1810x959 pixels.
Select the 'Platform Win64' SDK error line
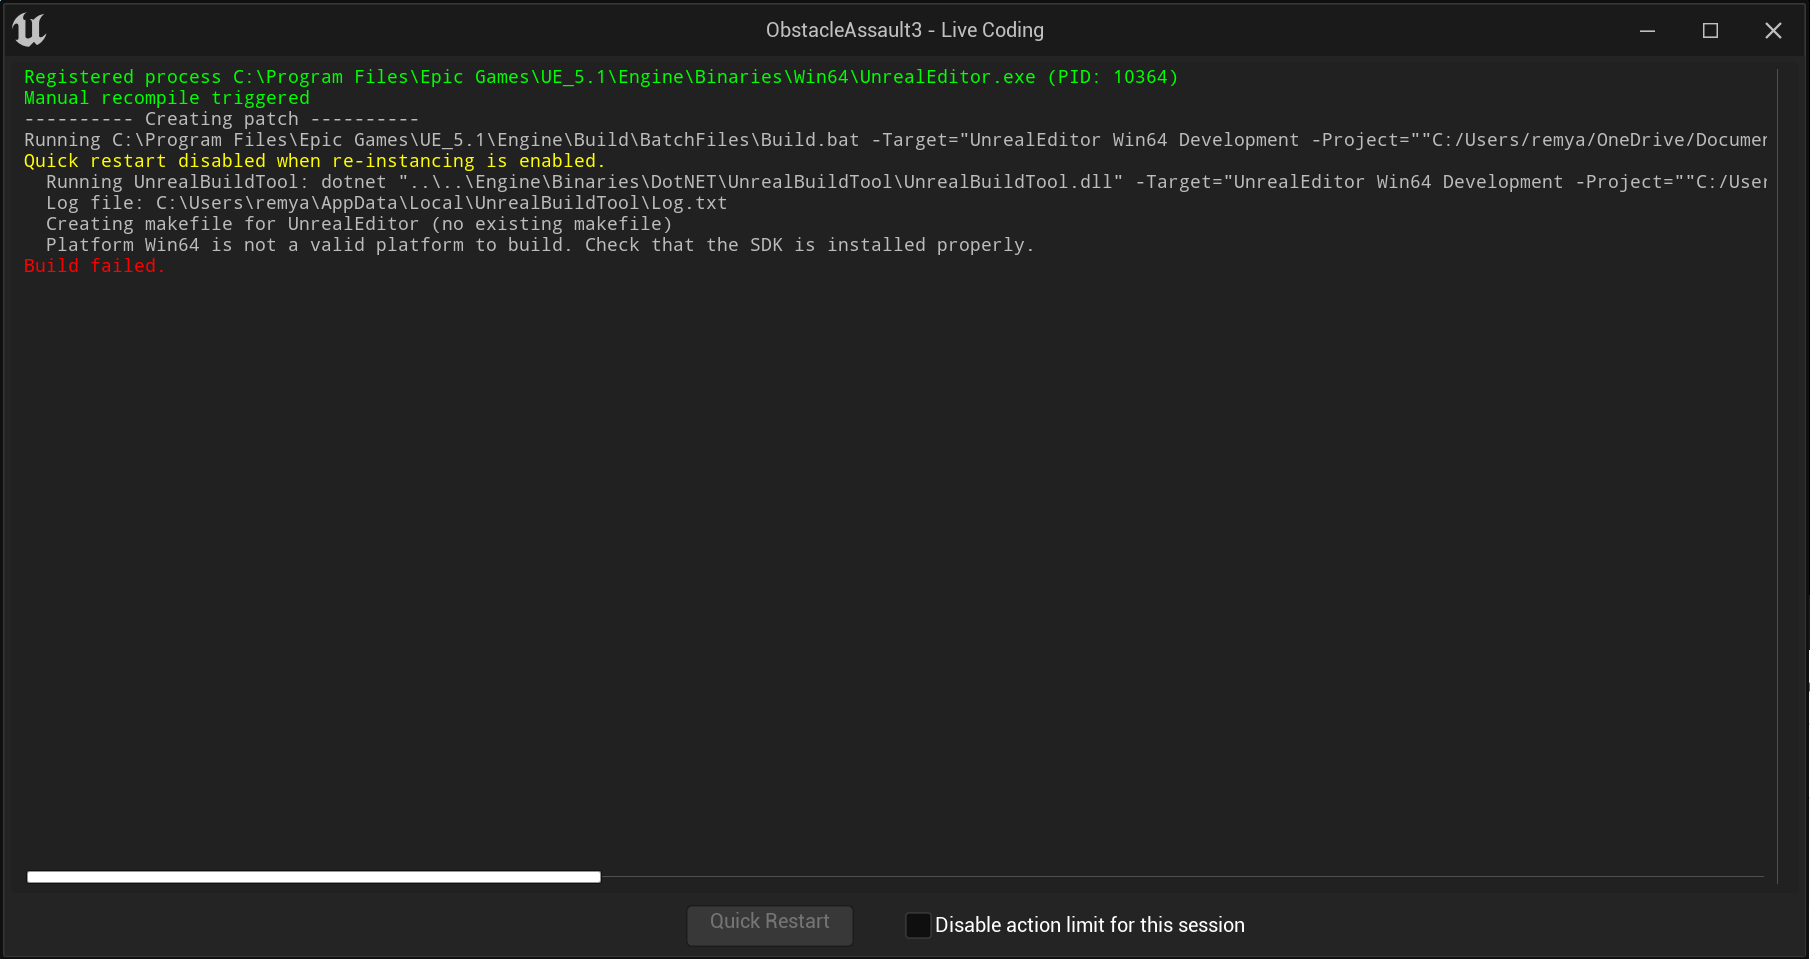point(540,244)
